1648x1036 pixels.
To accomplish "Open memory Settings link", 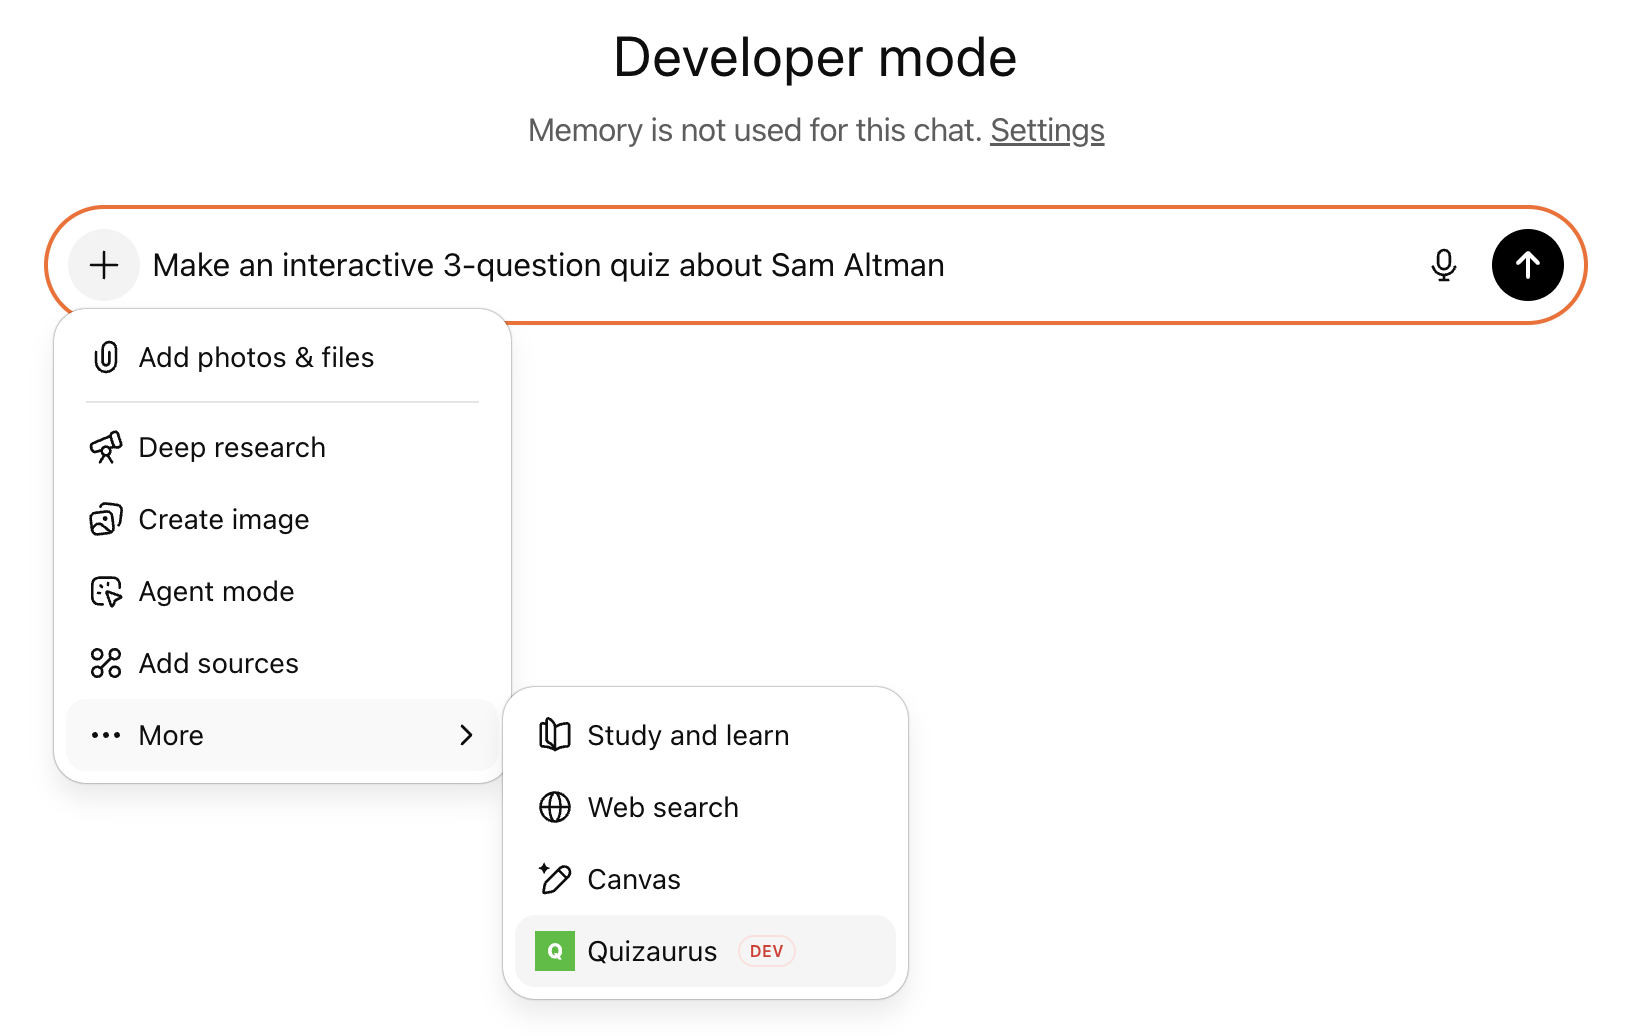I will click(1046, 130).
